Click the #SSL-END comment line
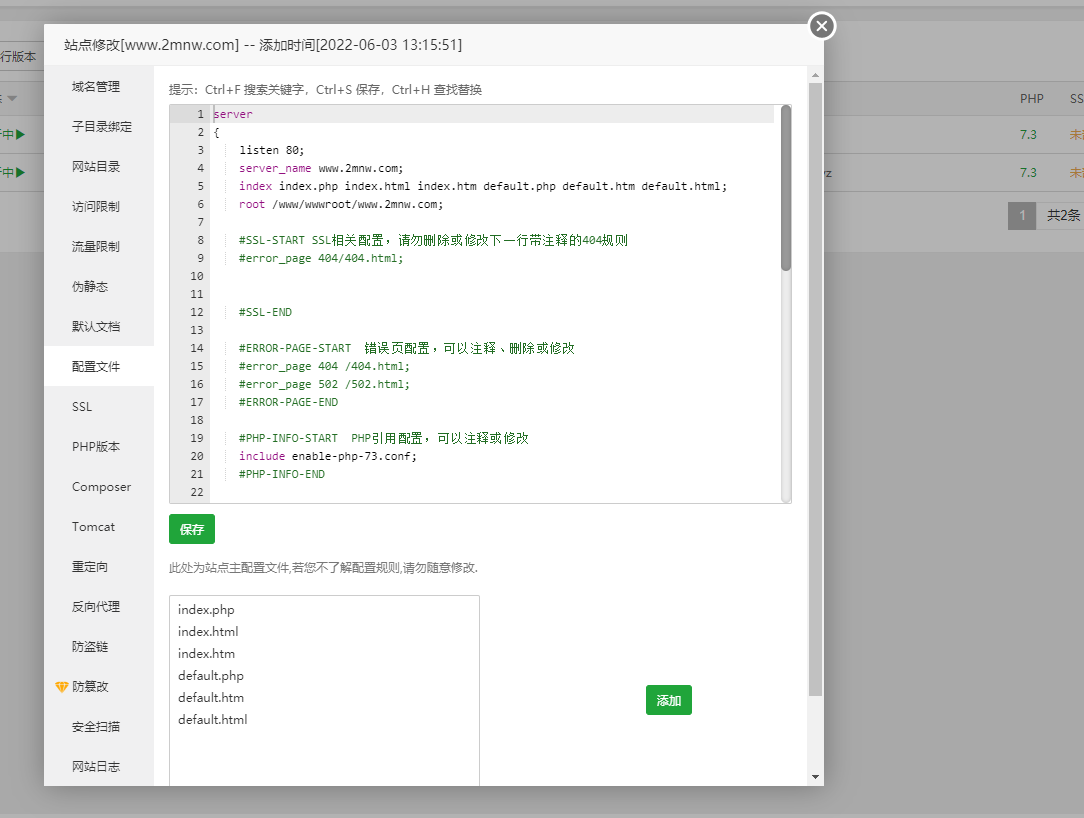Screen dimensions: 1084x818 click(265, 312)
